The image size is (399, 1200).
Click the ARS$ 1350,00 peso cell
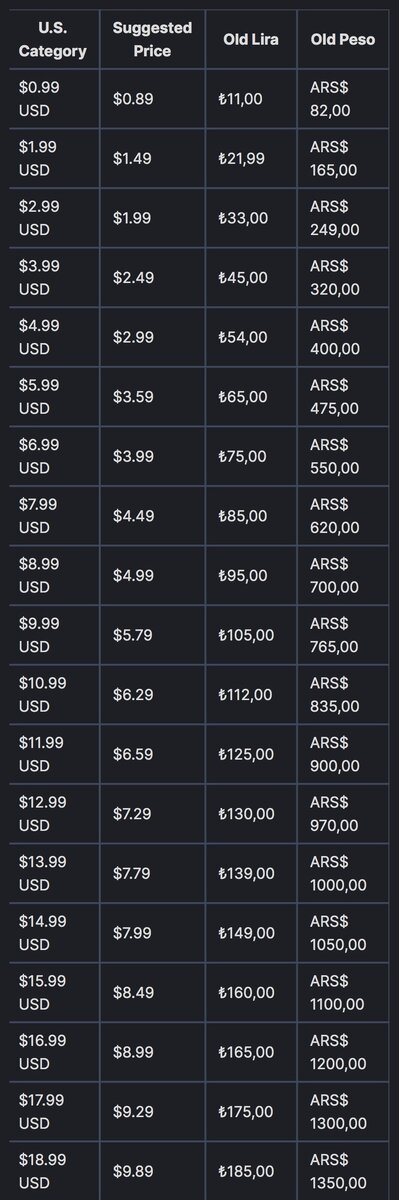click(x=343, y=1171)
